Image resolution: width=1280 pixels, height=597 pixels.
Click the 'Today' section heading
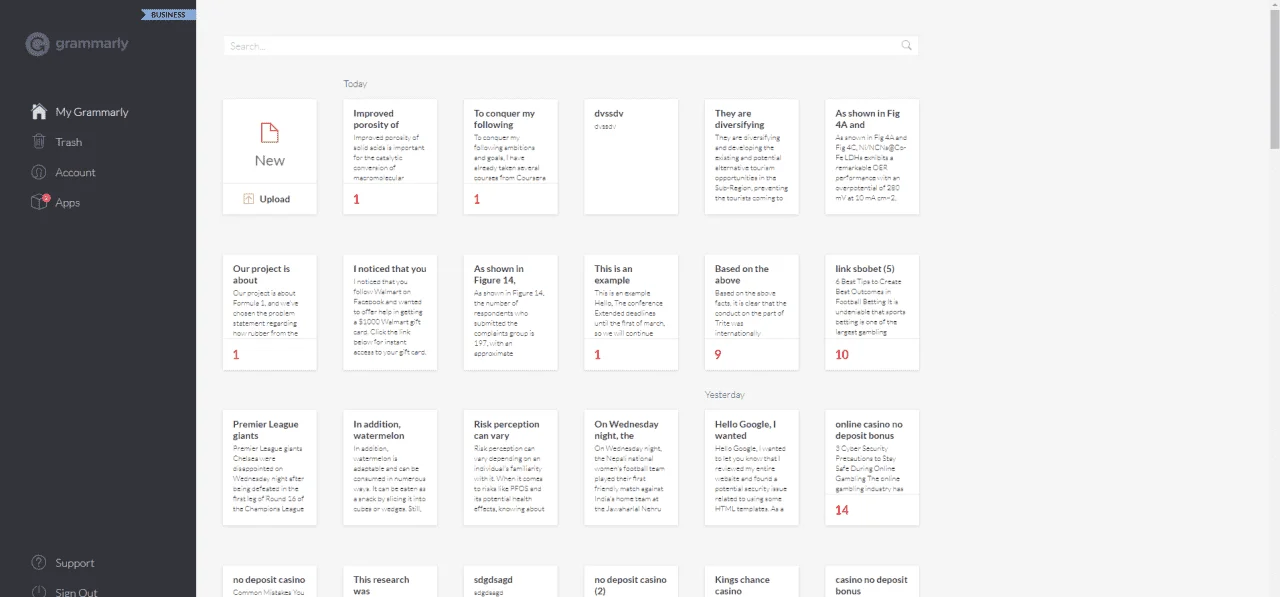tap(355, 84)
